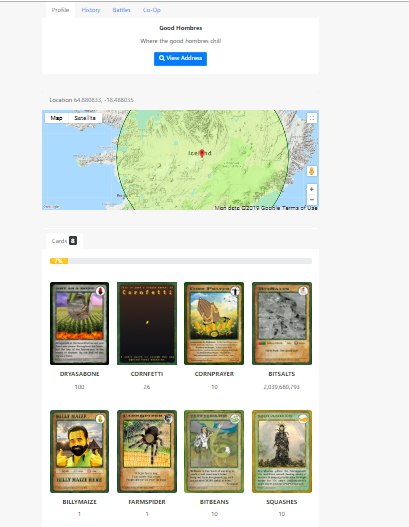The width and height of the screenshot is (409, 527).
Task: Switch map view to Satellite
Action: point(85,118)
